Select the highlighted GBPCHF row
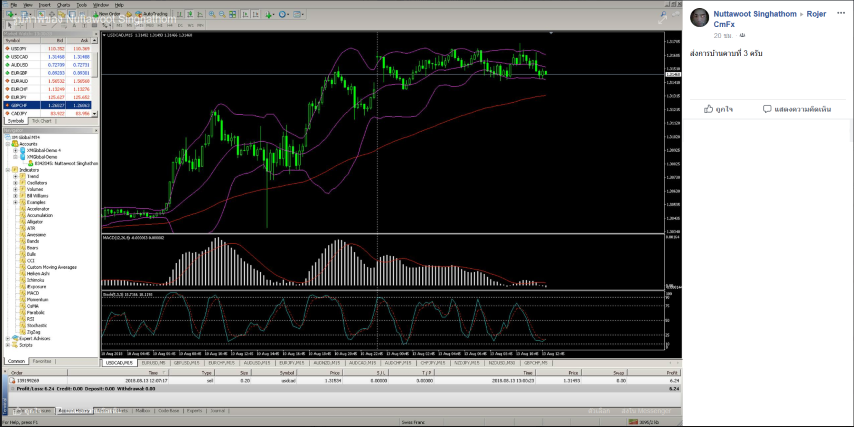This screenshot has width=854, height=427. 48,105
